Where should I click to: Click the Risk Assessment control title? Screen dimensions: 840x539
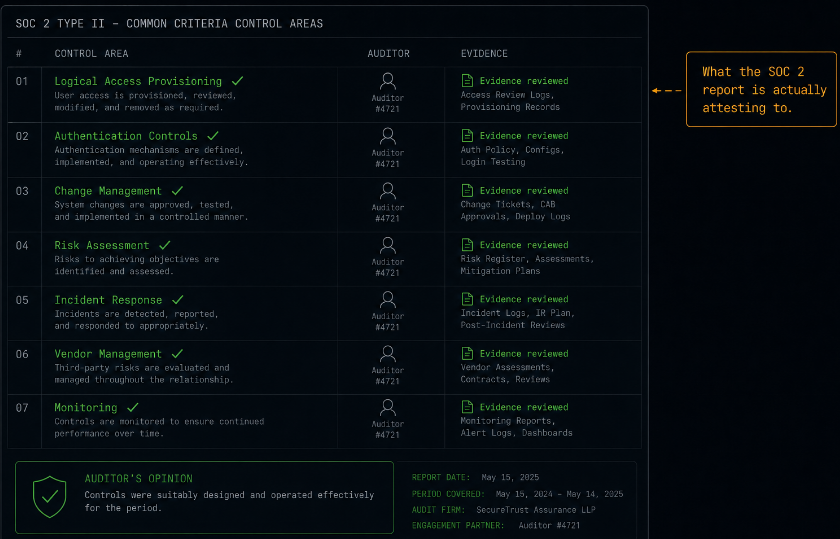(x=102, y=245)
